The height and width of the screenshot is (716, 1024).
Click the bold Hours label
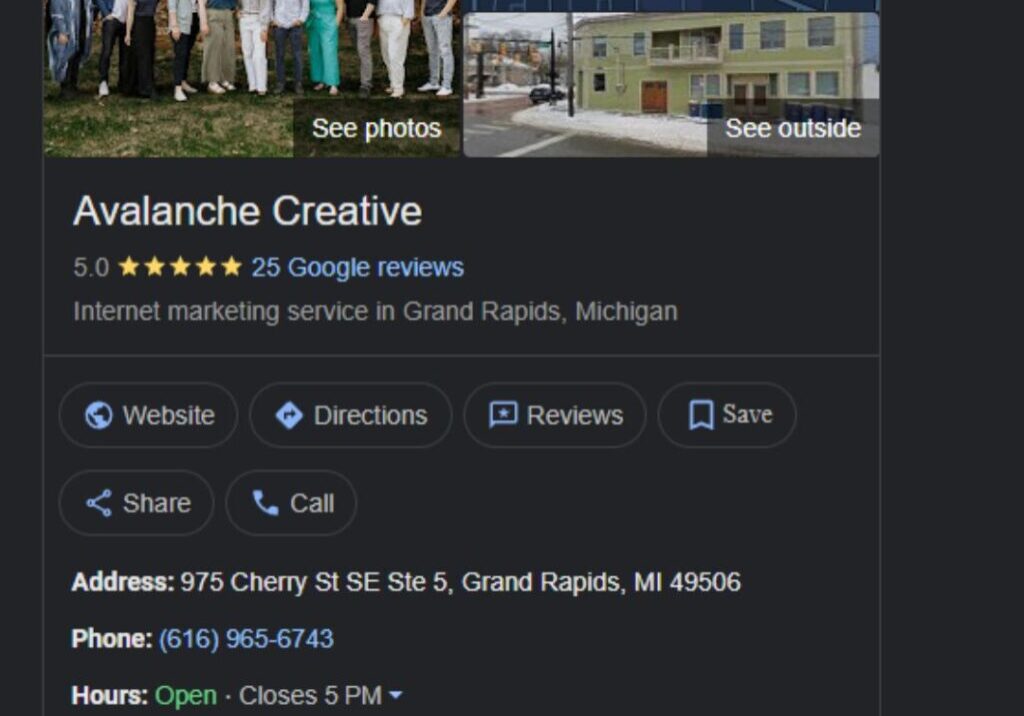click(110, 695)
